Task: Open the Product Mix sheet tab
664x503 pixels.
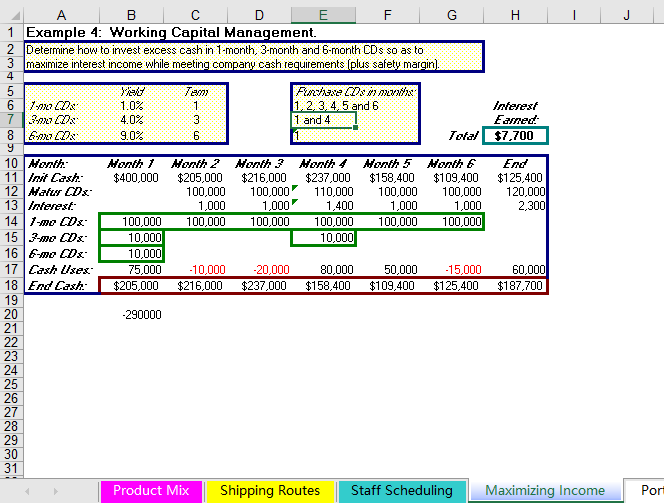Action: pos(150,491)
